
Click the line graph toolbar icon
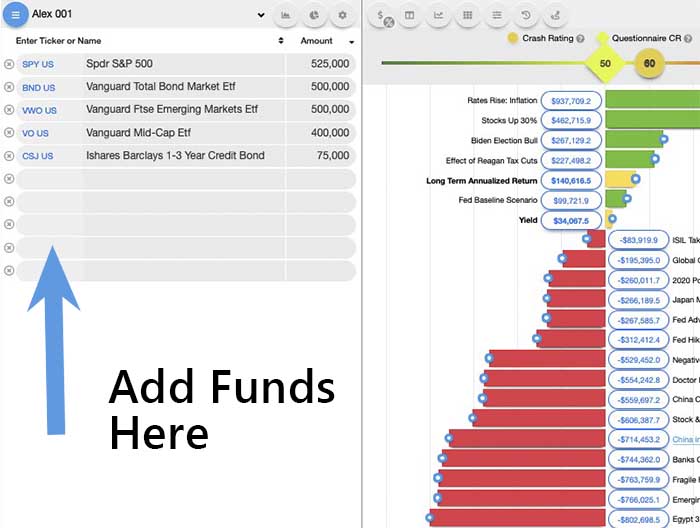[438, 16]
